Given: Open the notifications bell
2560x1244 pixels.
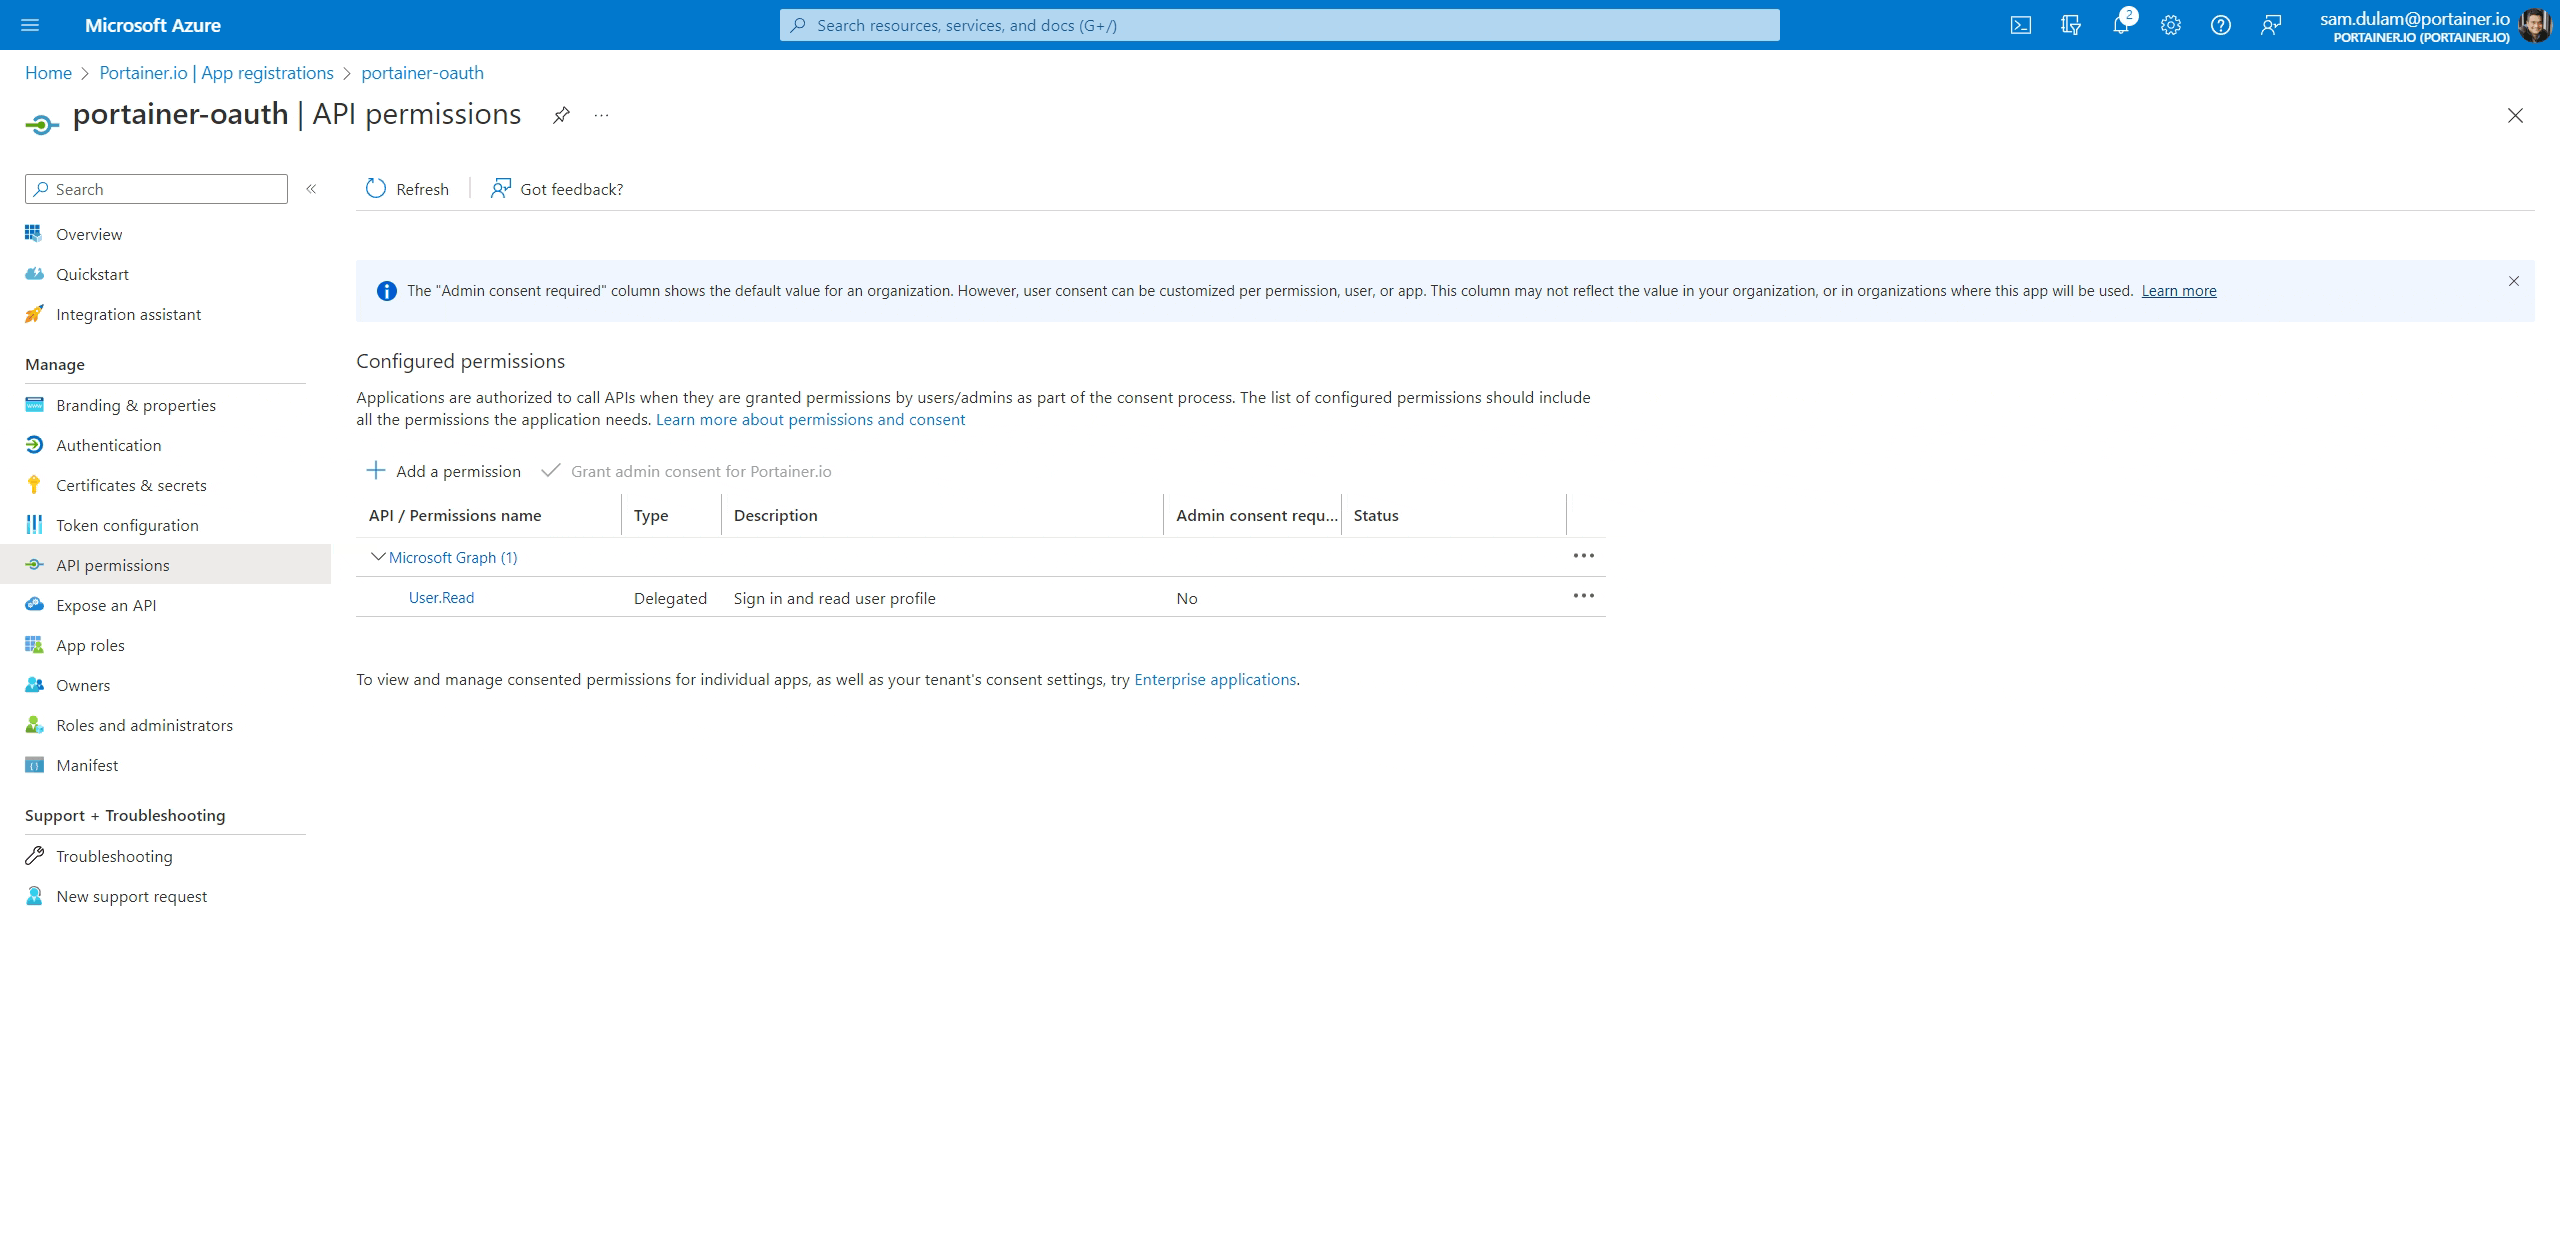Looking at the screenshot, I should click(2121, 25).
